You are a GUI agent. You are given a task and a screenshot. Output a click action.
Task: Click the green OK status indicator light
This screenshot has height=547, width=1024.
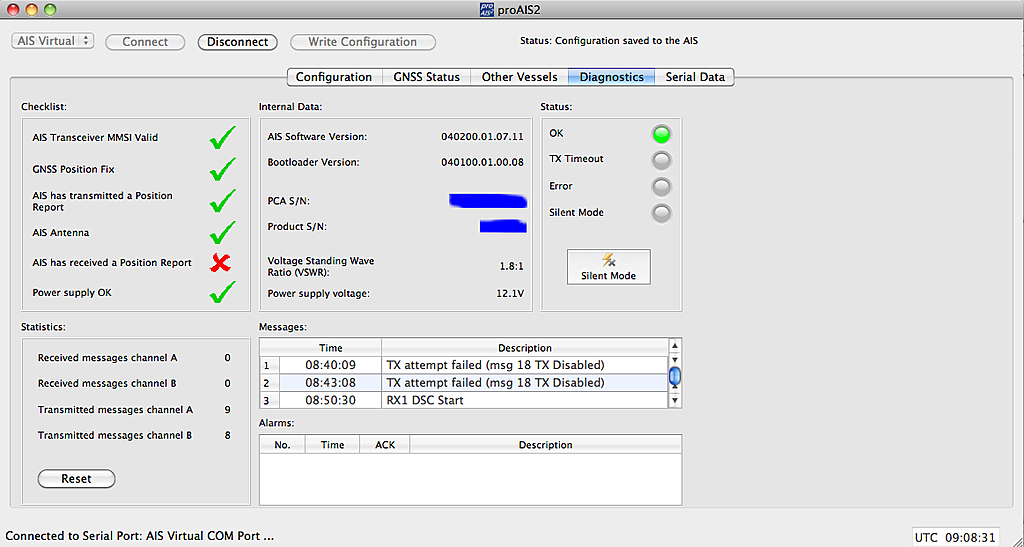[x=662, y=134]
